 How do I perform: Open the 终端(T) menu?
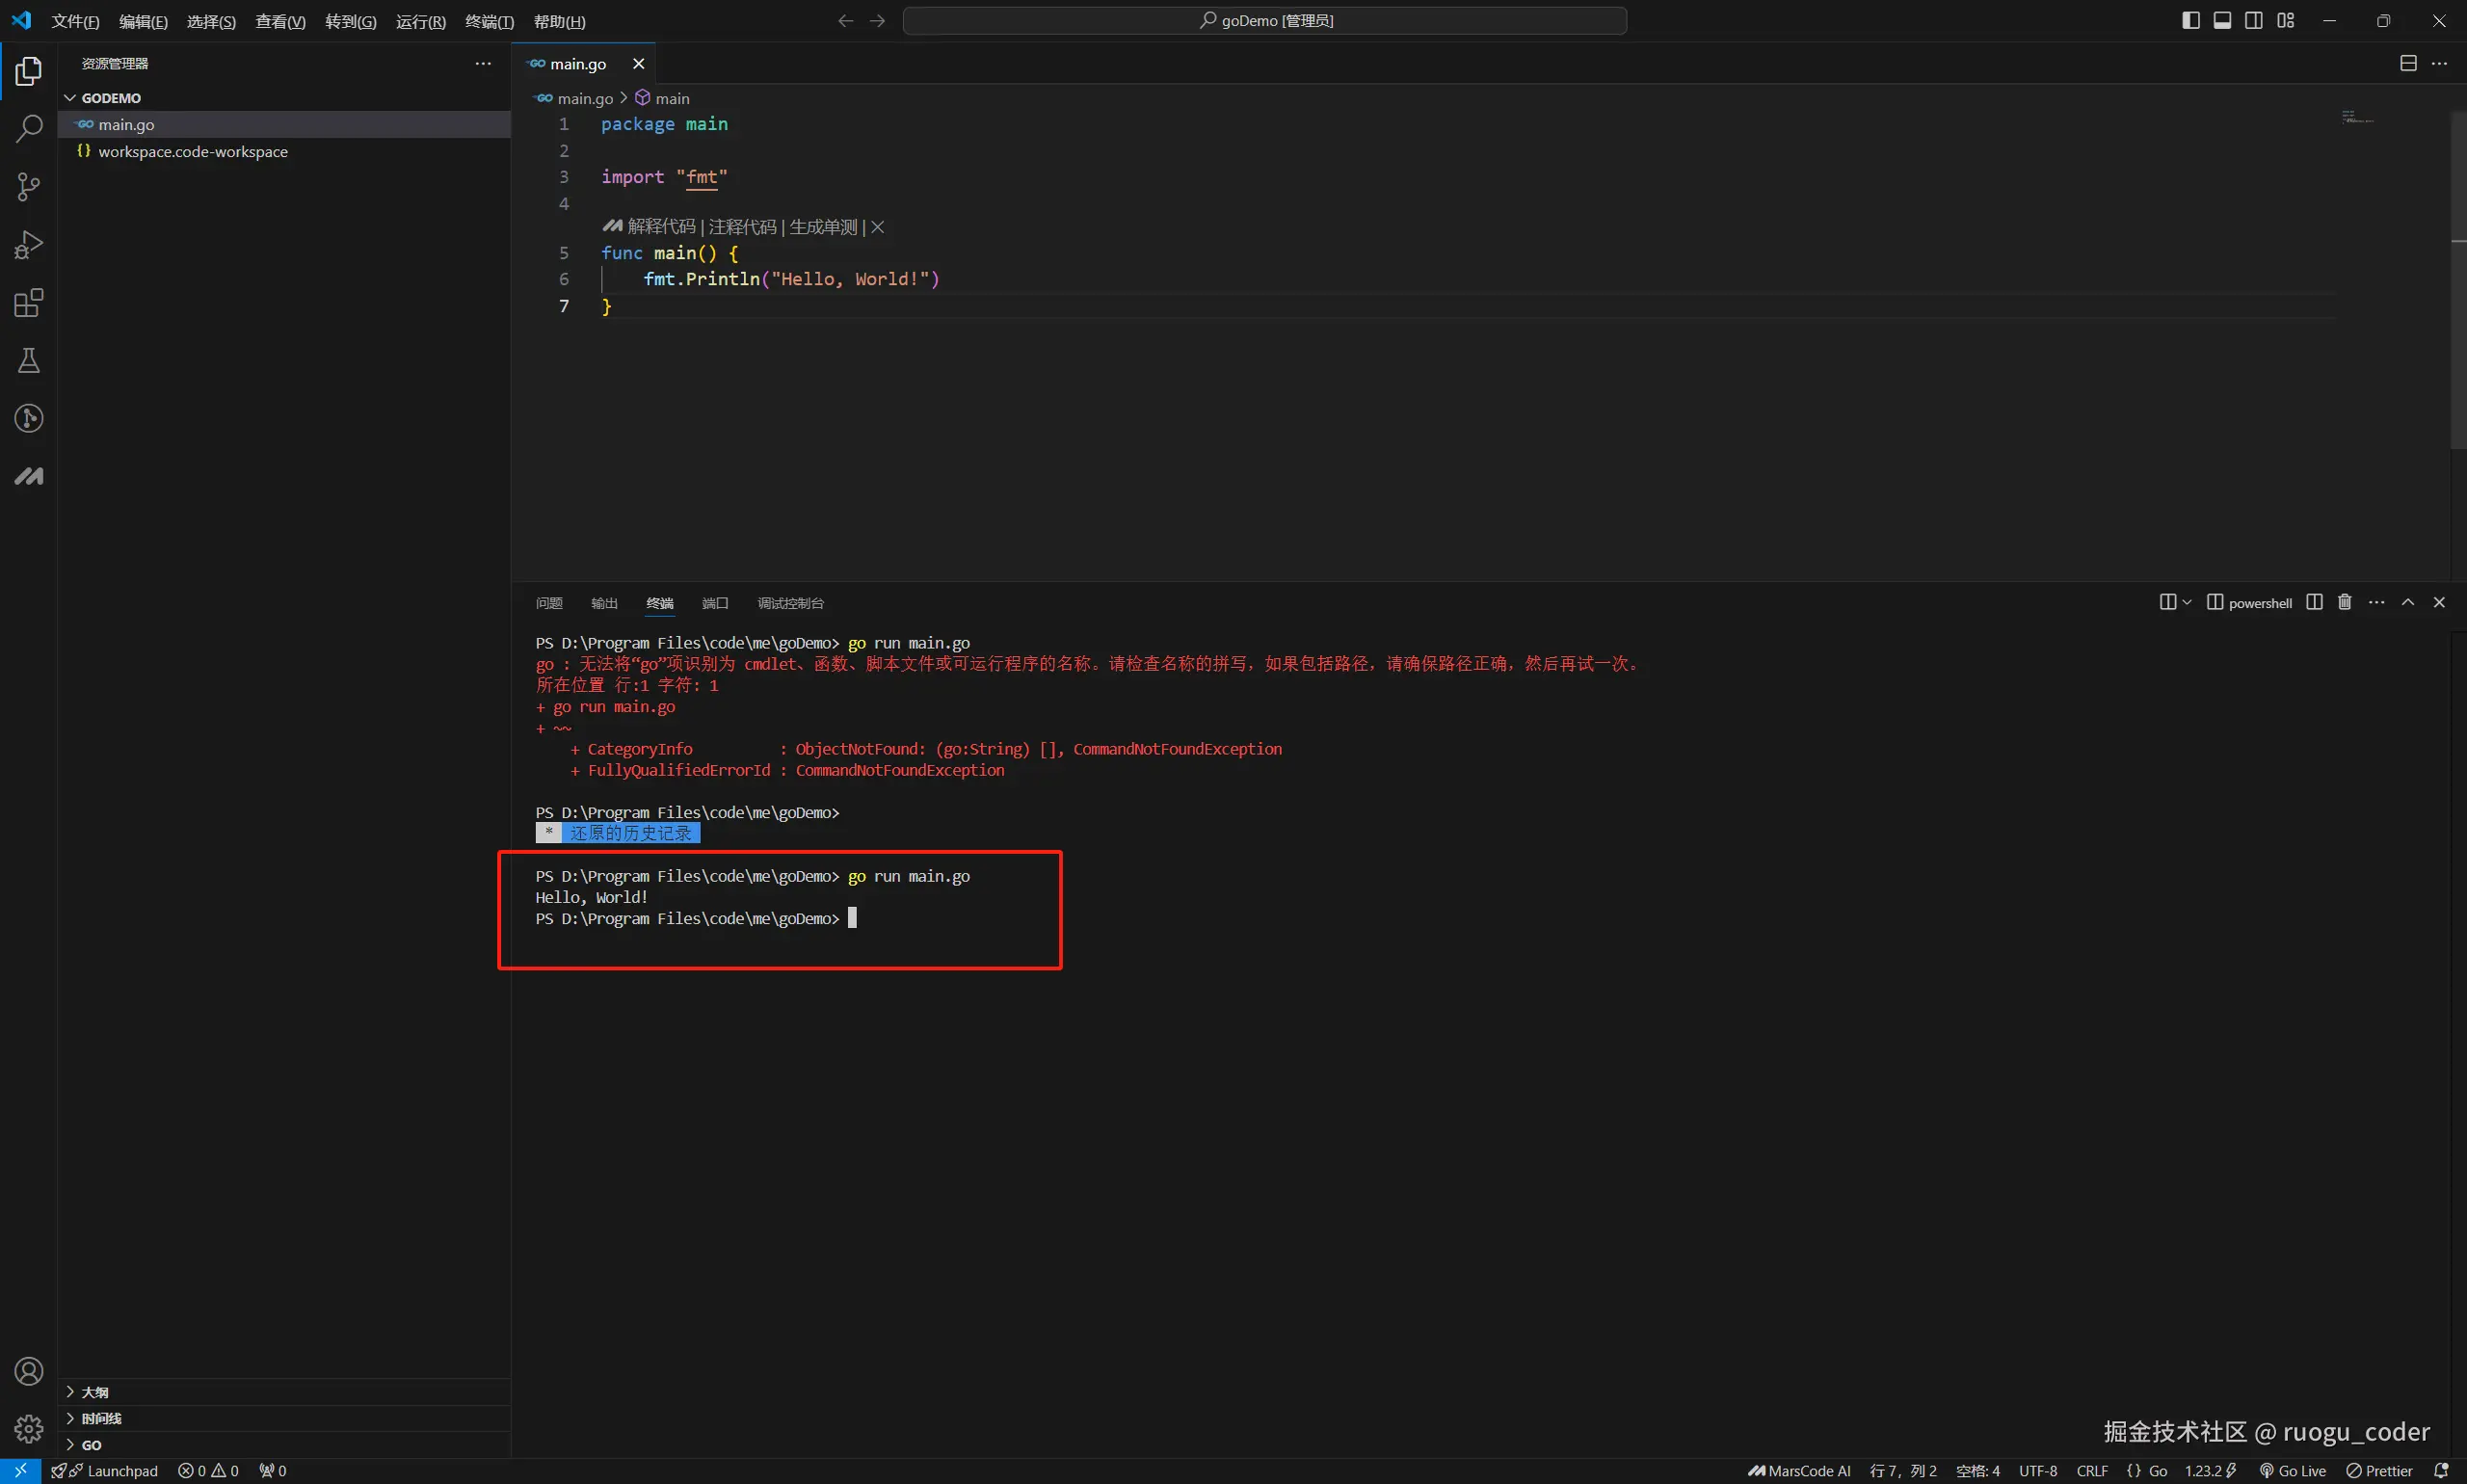point(489,21)
